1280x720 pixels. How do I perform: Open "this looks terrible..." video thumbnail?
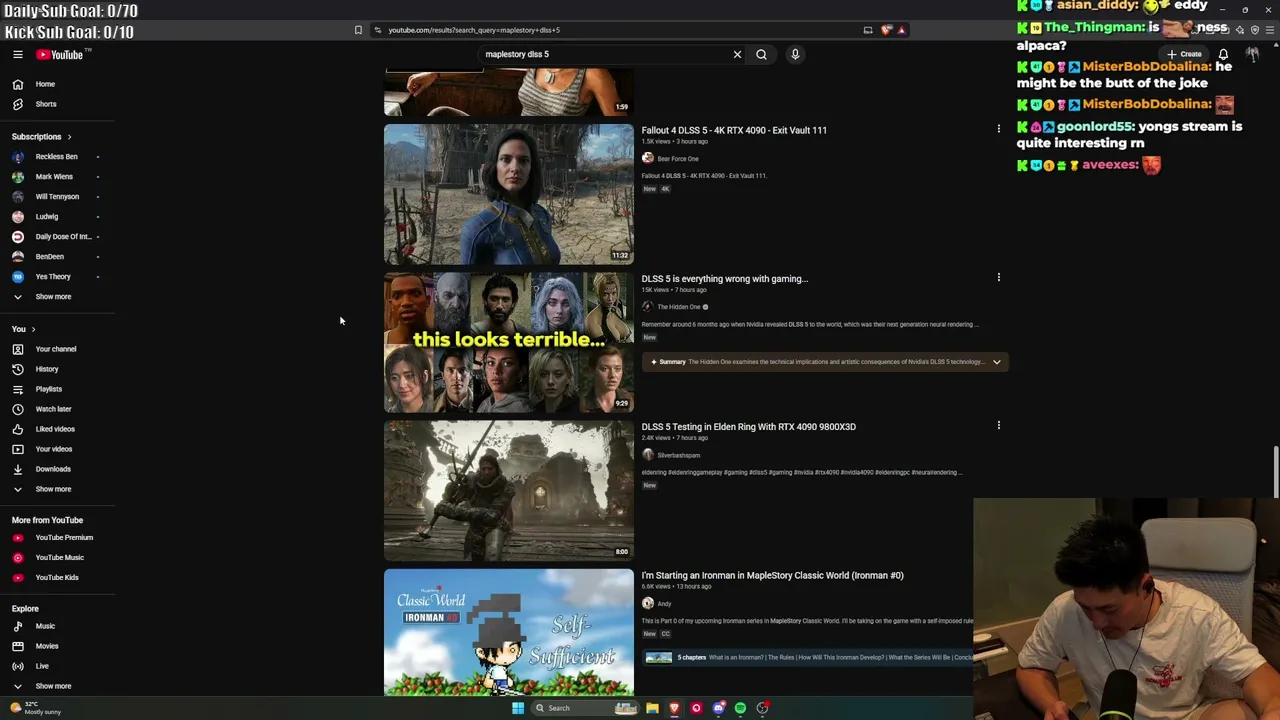[509, 342]
